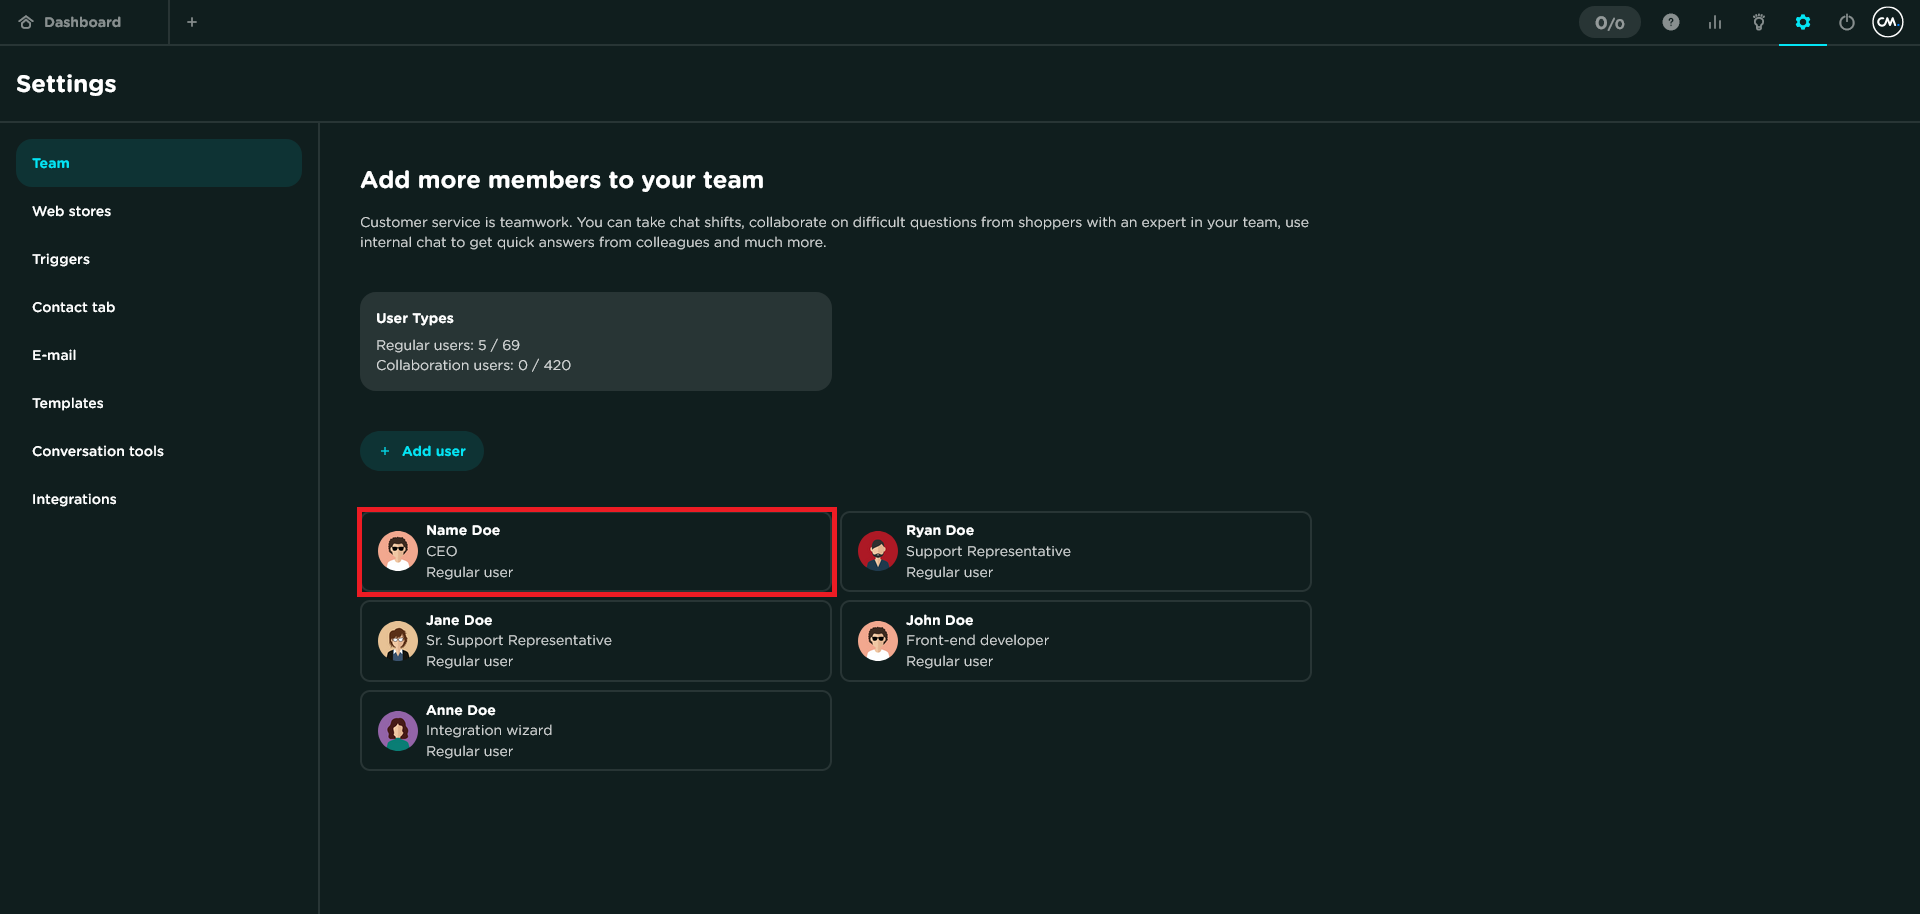Click the help question mark icon
The width and height of the screenshot is (1920, 914).
(1670, 22)
